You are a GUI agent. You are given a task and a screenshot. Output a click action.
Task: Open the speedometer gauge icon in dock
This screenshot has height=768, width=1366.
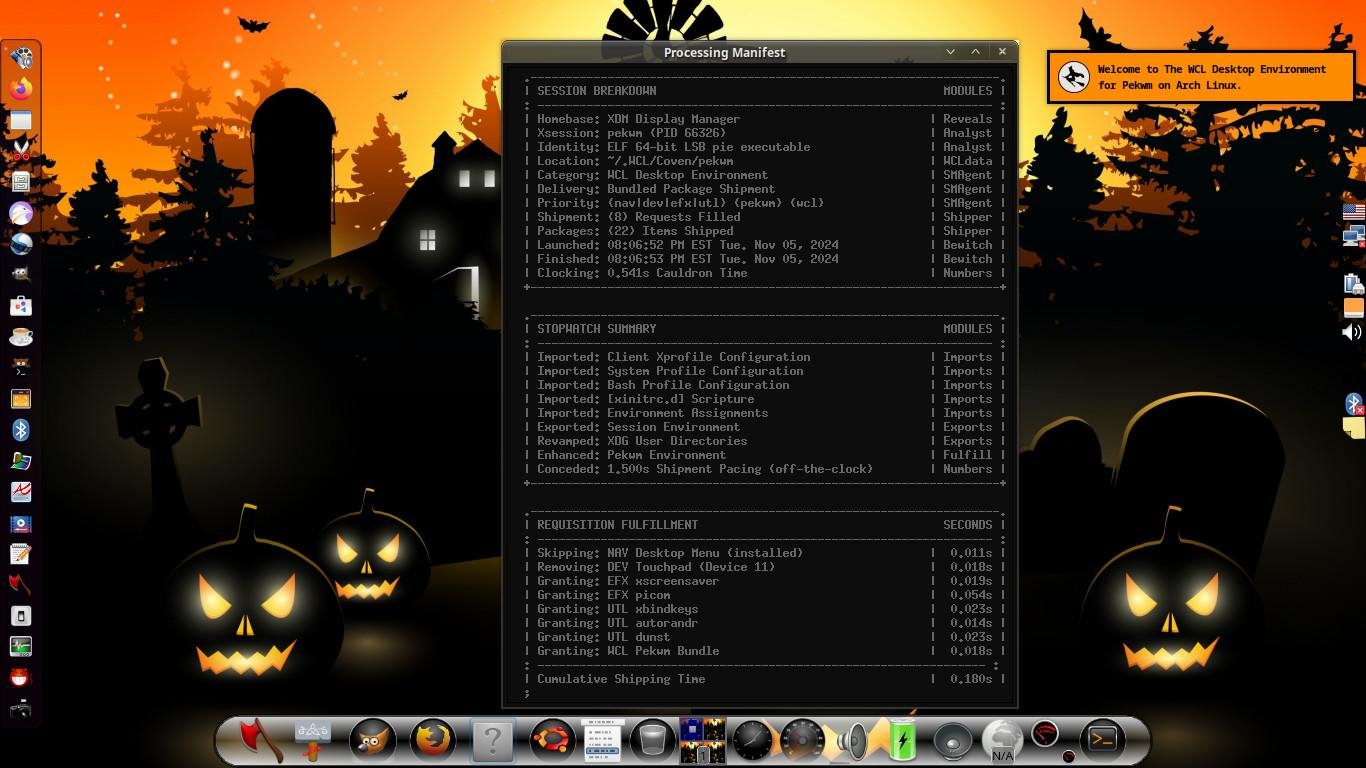tap(802, 741)
